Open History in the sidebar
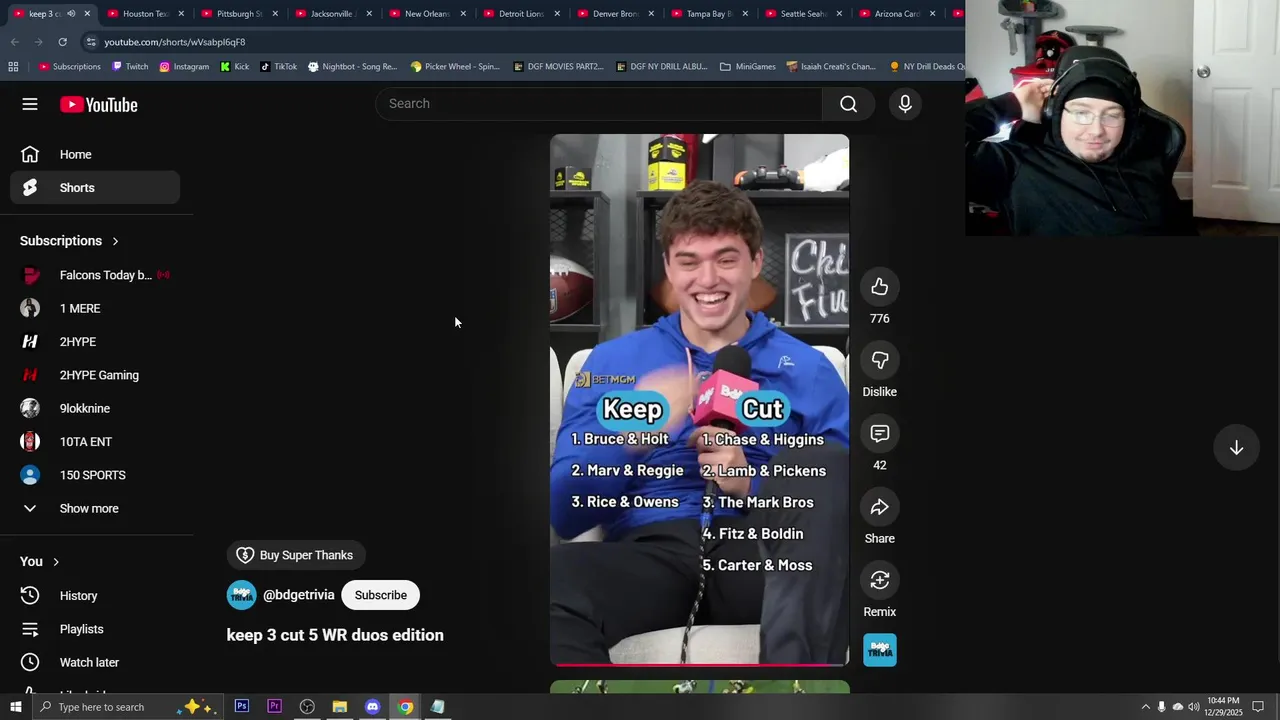This screenshot has width=1280, height=720. (x=95, y=596)
